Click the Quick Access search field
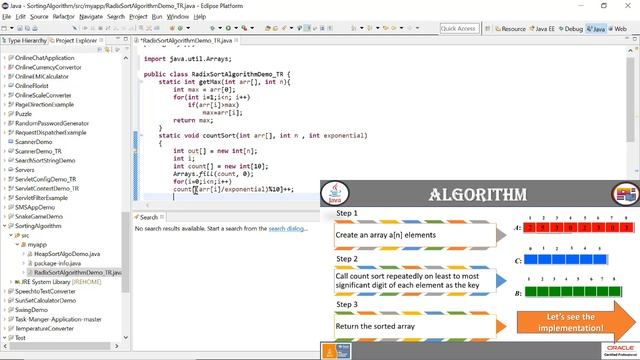This screenshot has height=360, width=640. (459, 29)
